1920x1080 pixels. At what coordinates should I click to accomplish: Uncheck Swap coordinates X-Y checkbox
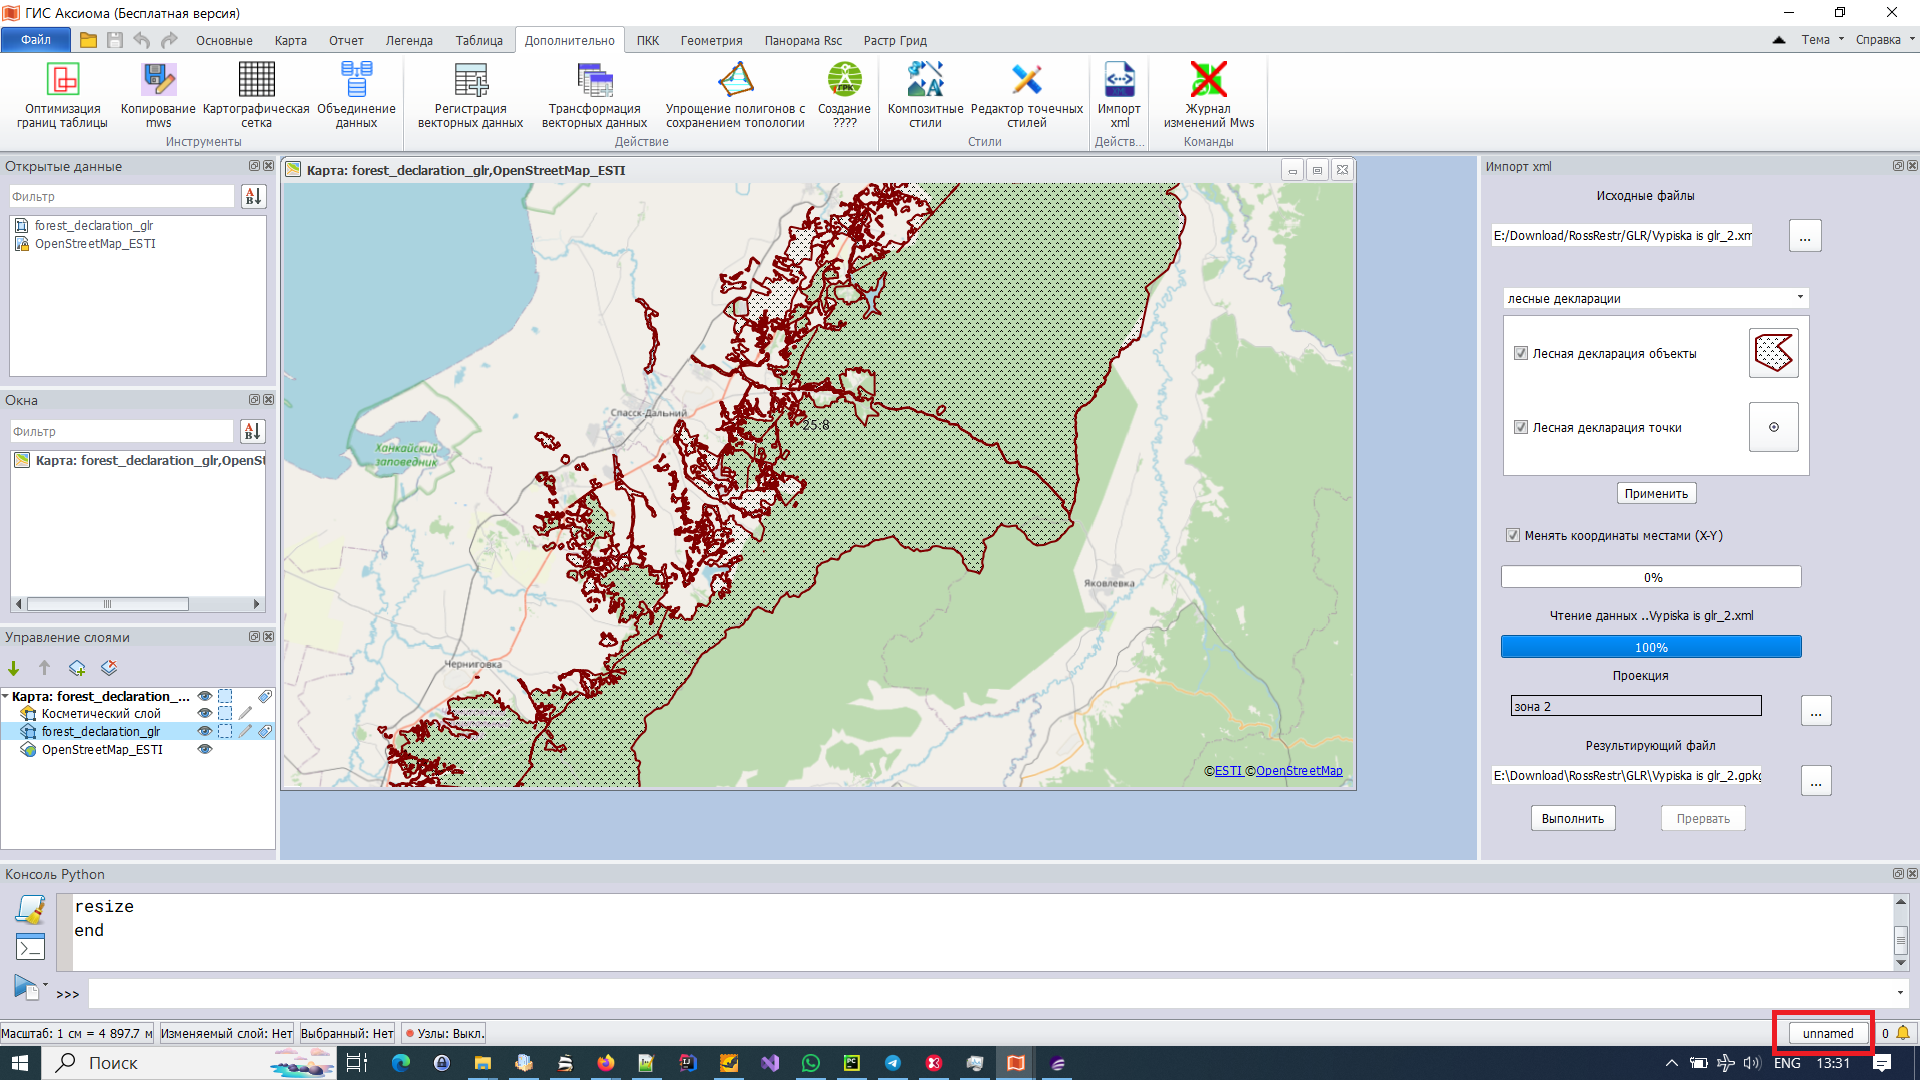tap(1513, 535)
